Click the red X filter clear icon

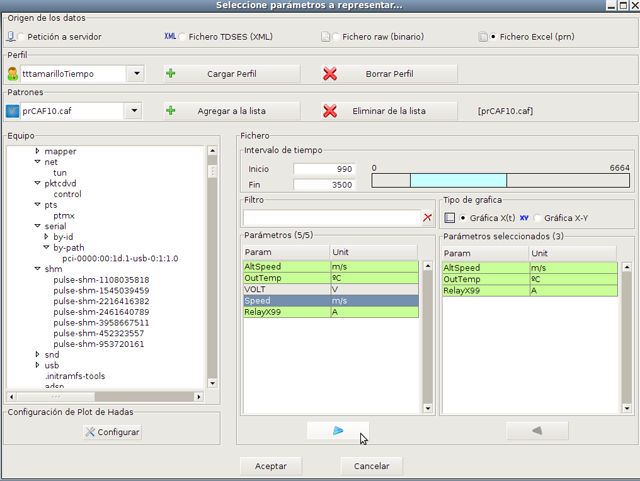point(427,218)
